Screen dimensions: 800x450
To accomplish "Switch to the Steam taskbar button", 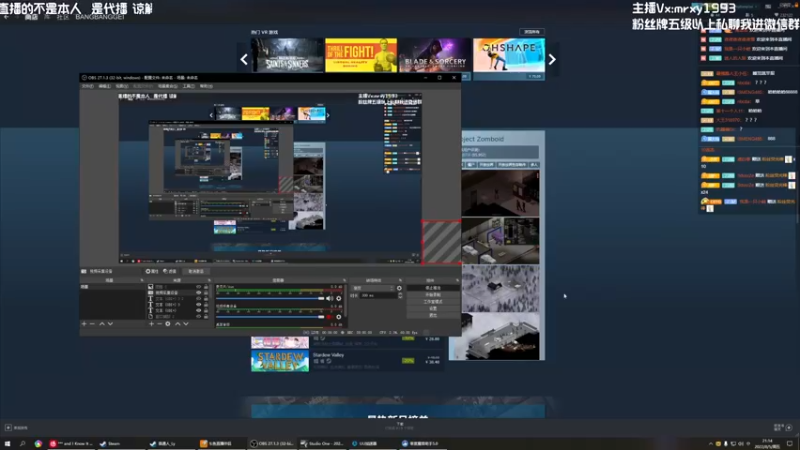I will pyautogui.click(x=121, y=443).
